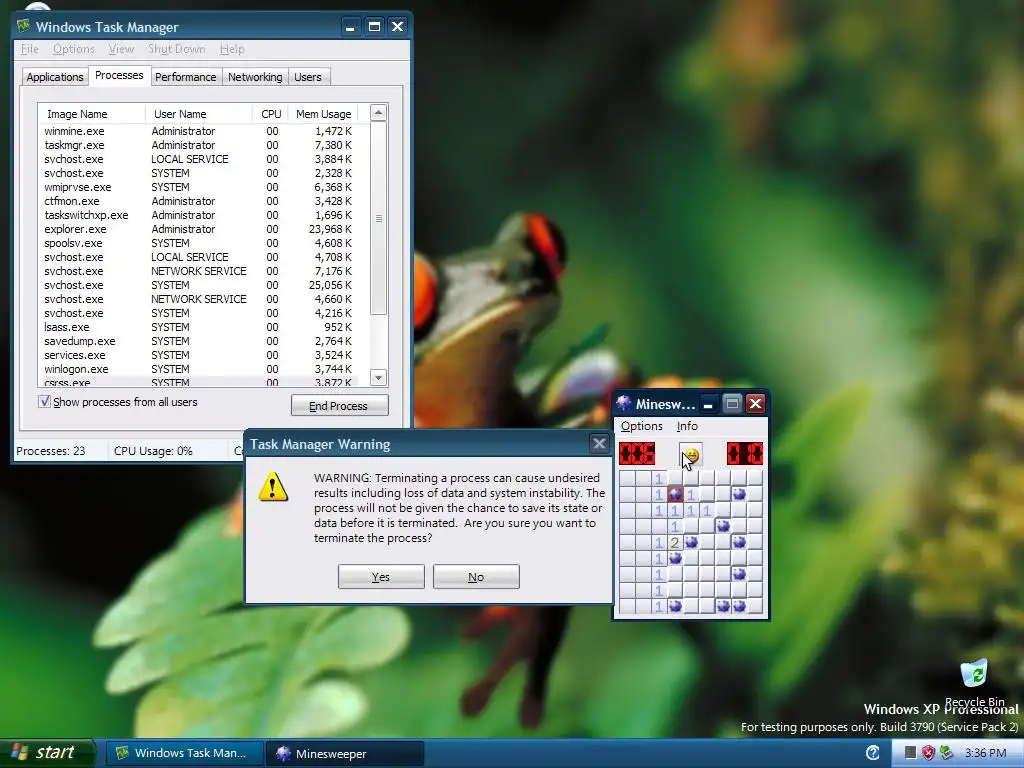Viewport: 1024px width, 768px height.
Task: Select services.exe process row
Action: [x=198, y=355]
